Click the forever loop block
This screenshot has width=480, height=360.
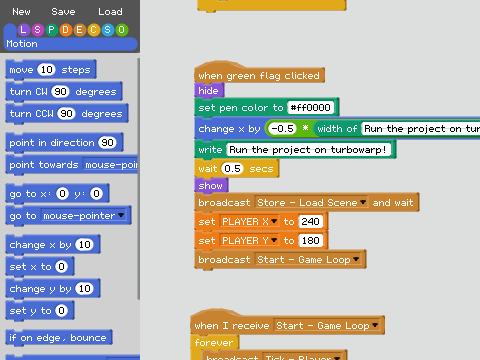tap(215, 343)
